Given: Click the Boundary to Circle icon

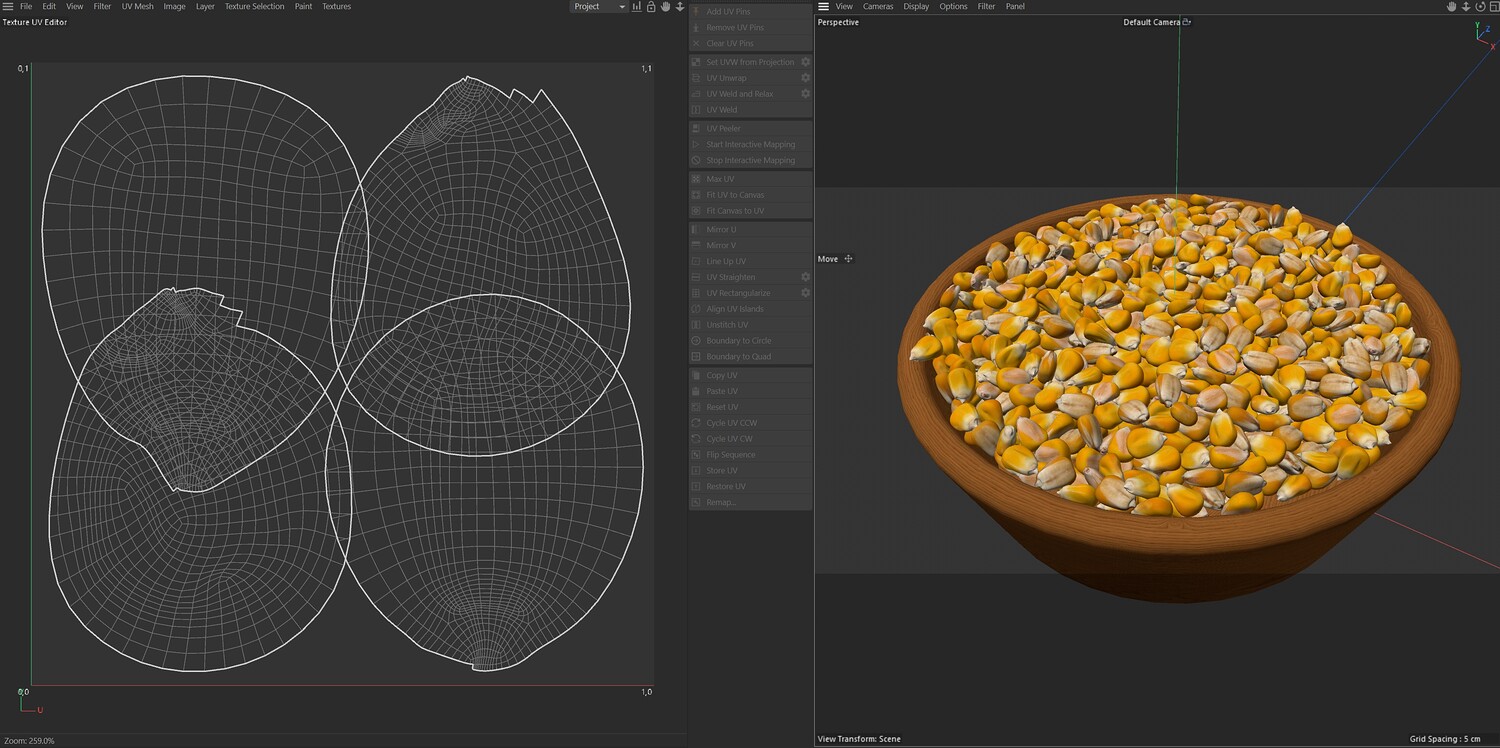Looking at the screenshot, I should tap(697, 341).
